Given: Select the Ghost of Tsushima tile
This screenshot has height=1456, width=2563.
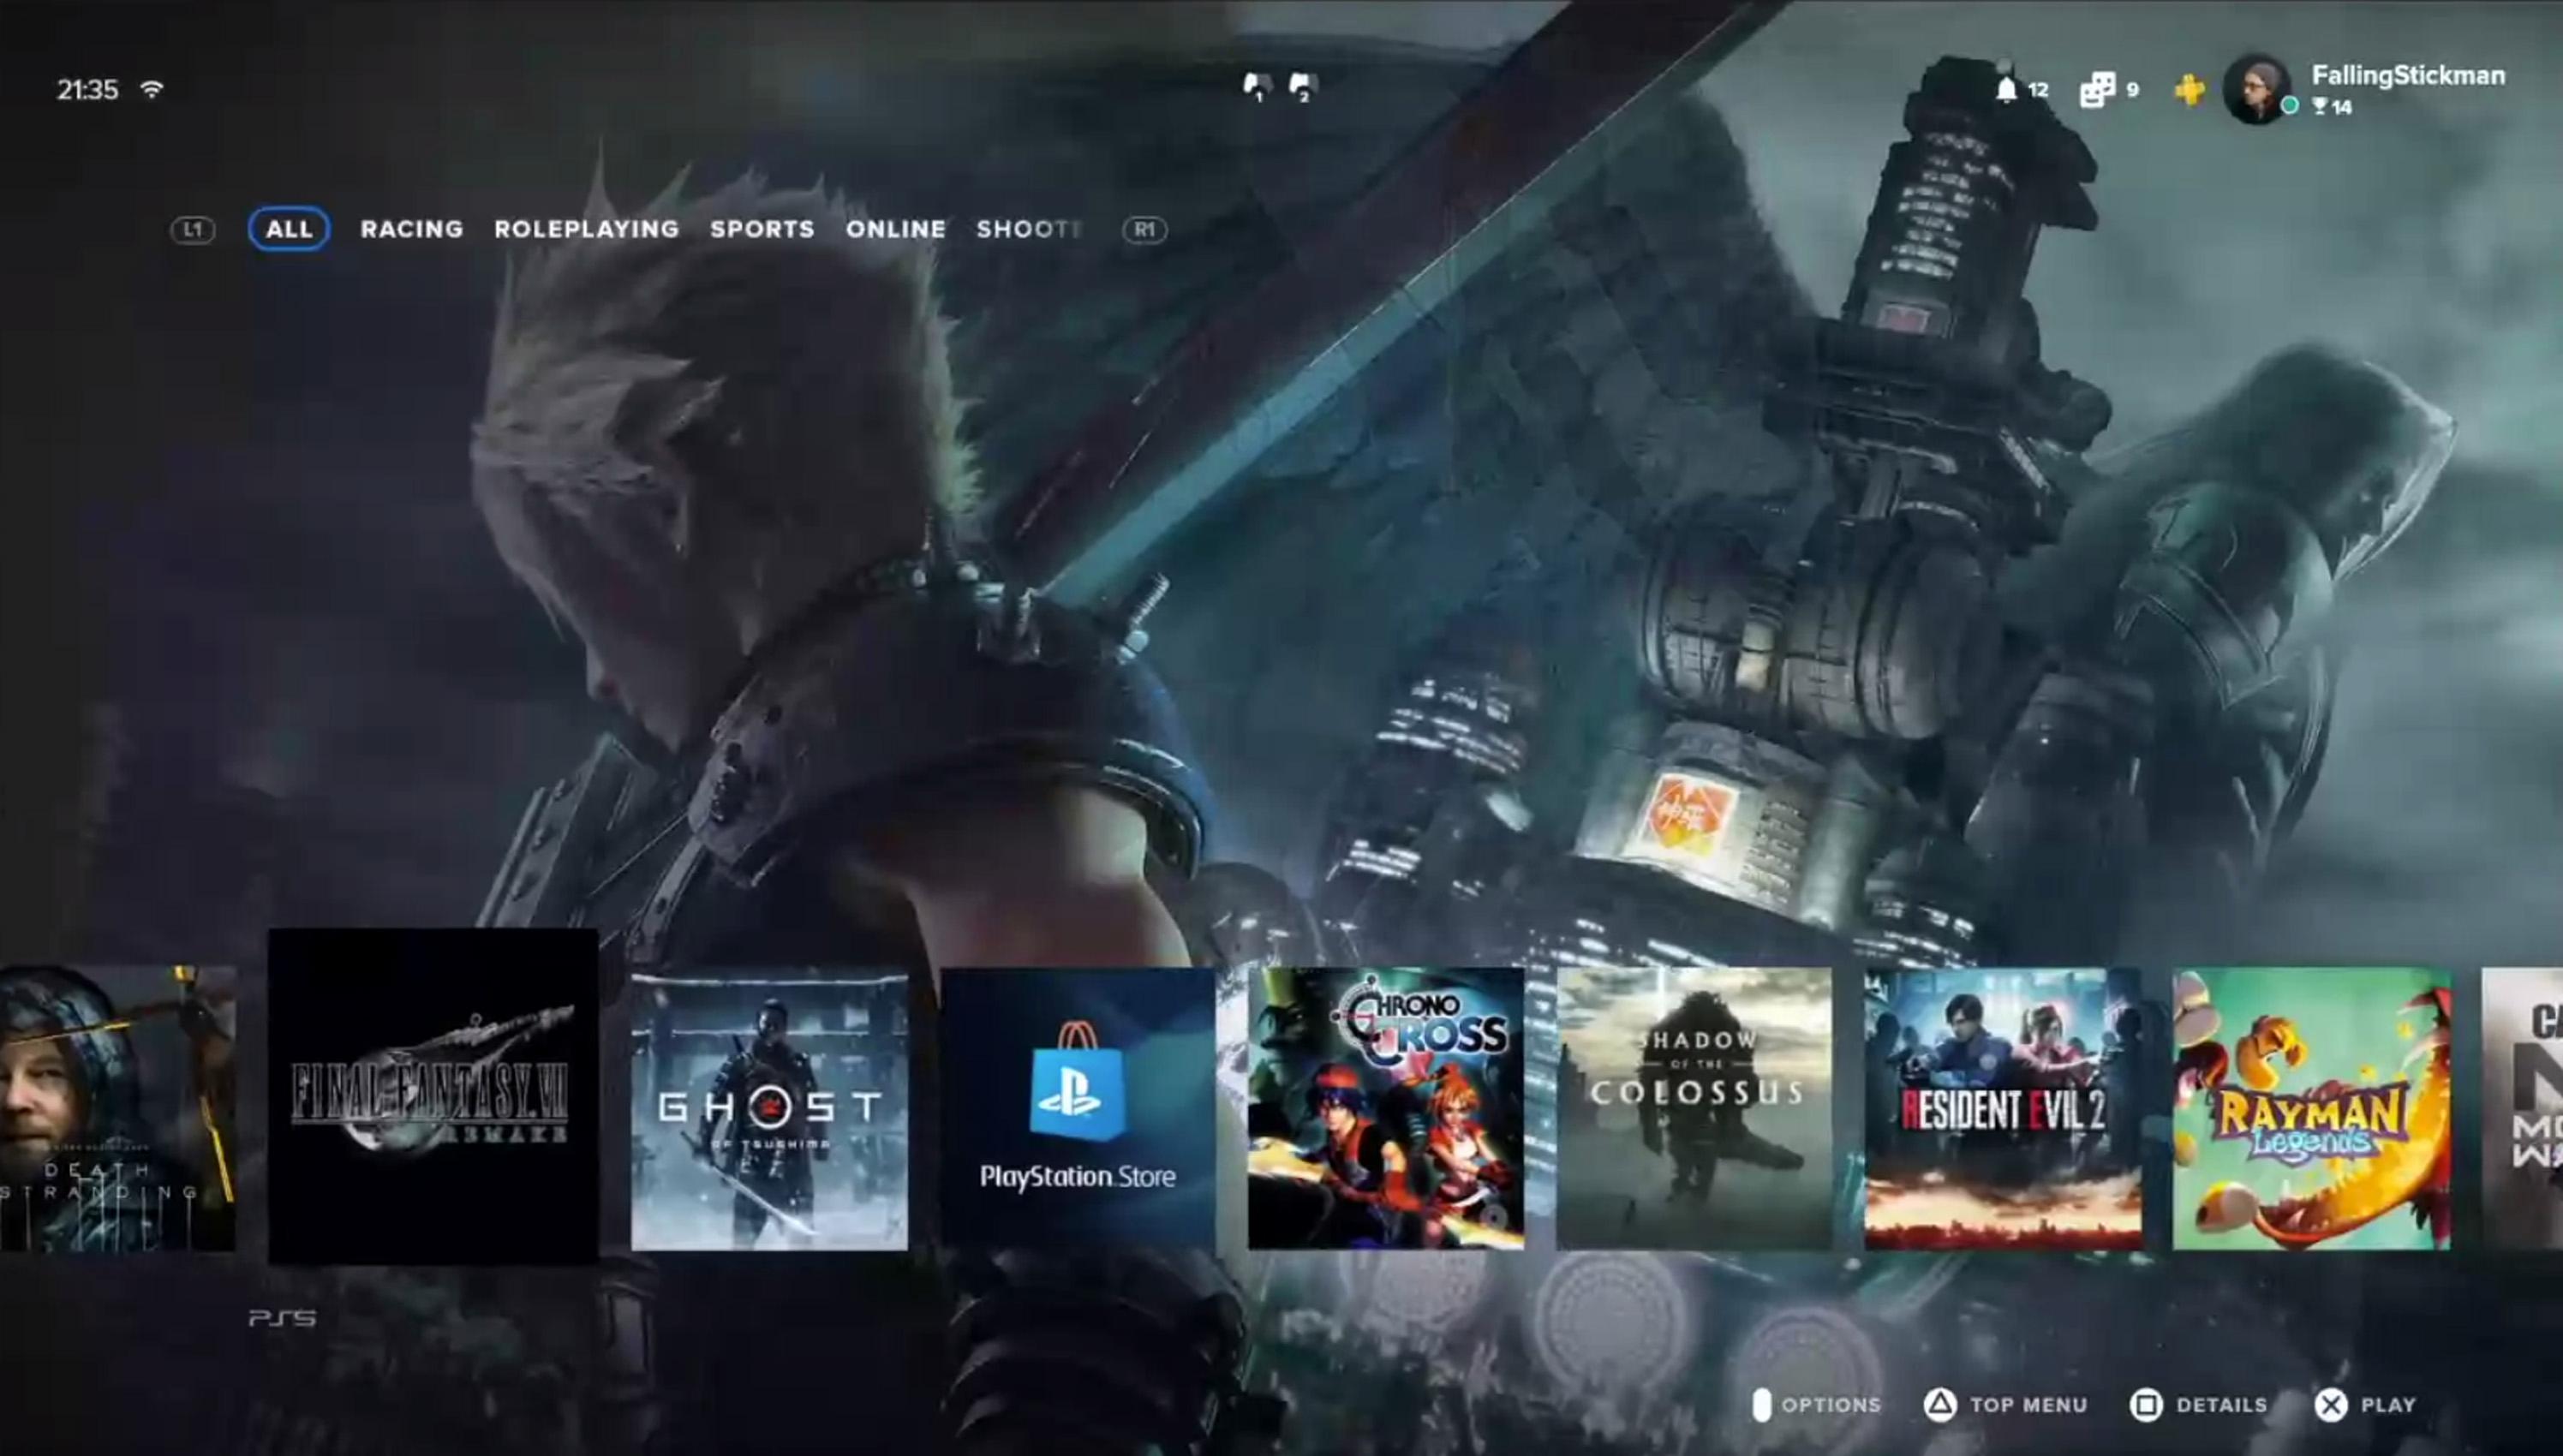Looking at the screenshot, I should [x=769, y=1108].
